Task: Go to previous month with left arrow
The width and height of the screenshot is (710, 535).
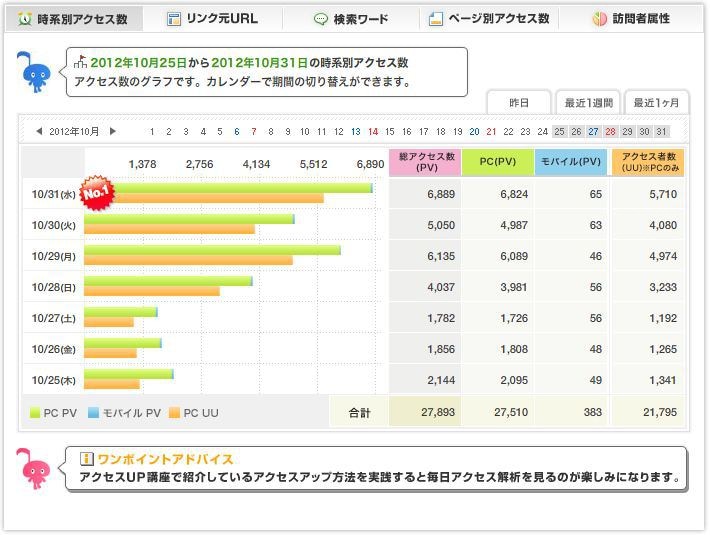Action: pos(39,131)
